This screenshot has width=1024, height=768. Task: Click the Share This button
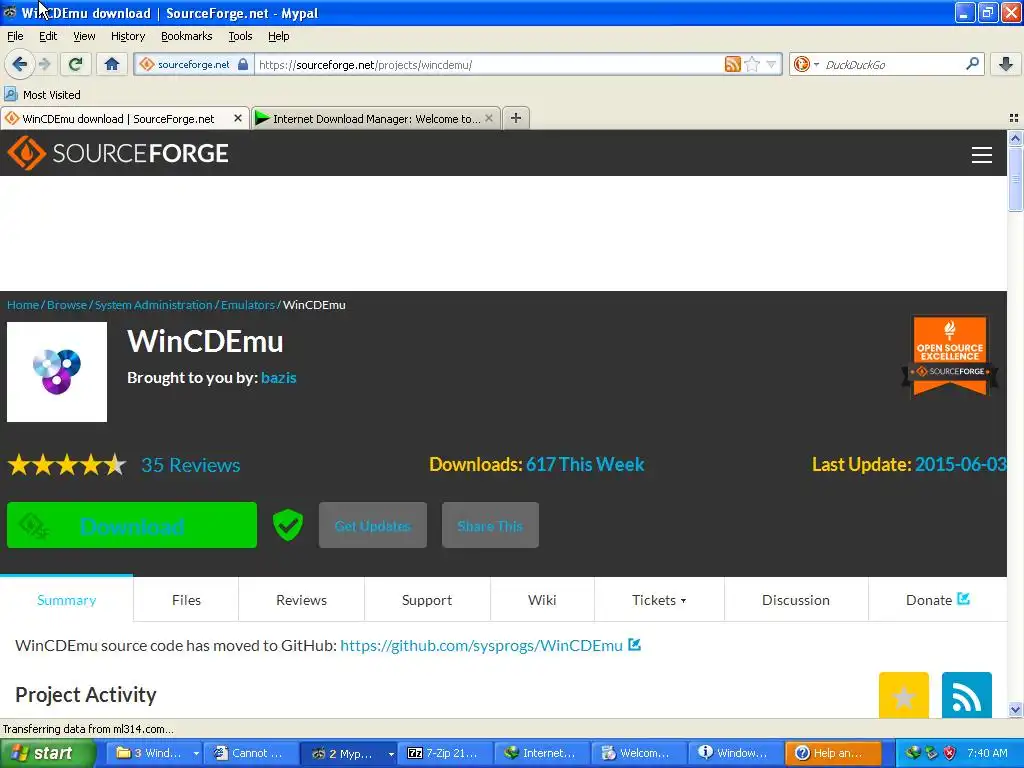point(490,525)
